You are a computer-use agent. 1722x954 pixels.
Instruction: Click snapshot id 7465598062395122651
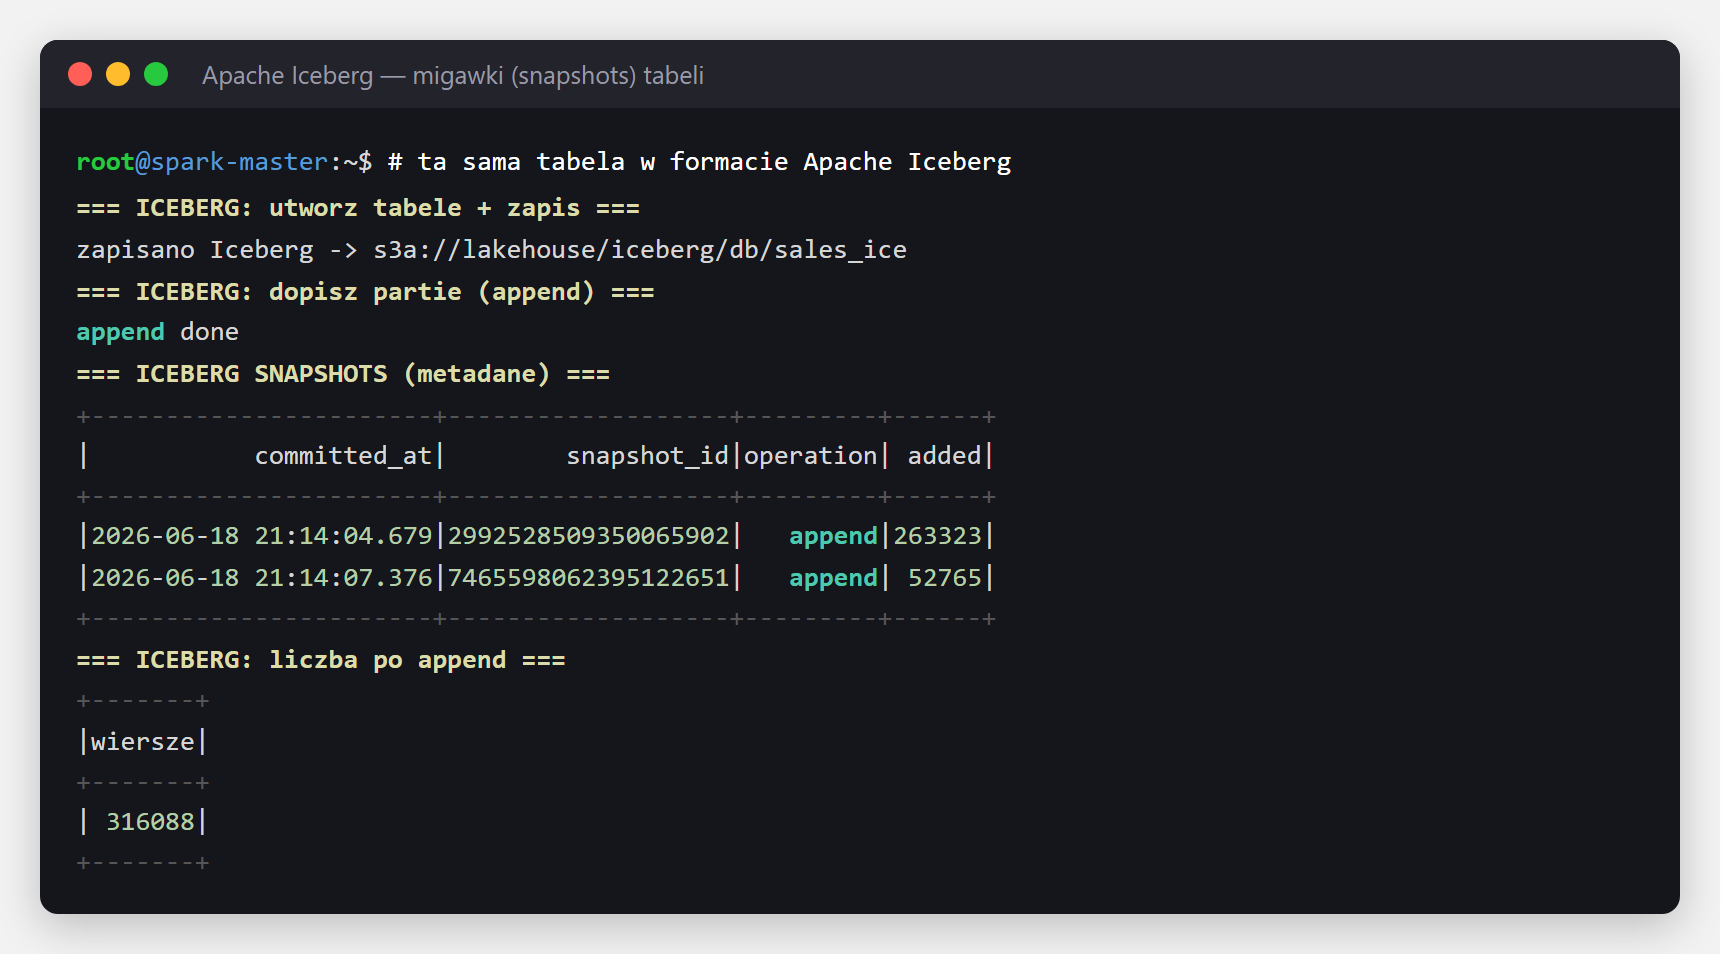pos(588,578)
